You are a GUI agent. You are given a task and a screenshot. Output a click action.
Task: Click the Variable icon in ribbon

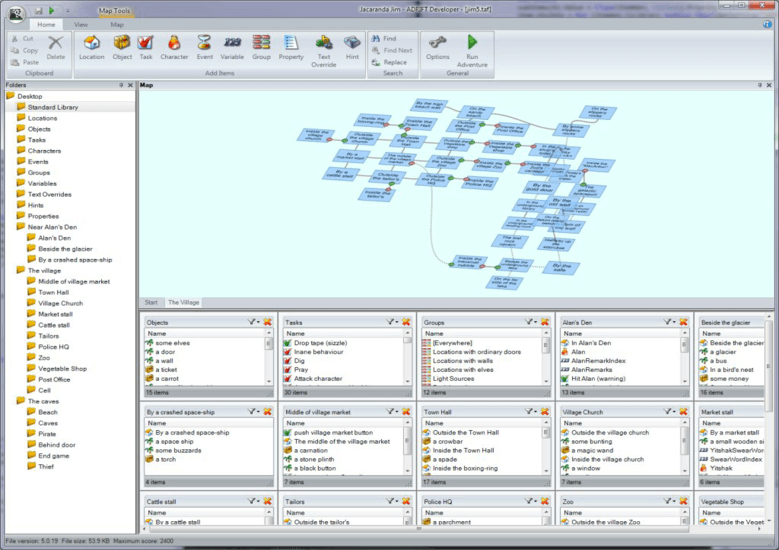click(232, 47)
